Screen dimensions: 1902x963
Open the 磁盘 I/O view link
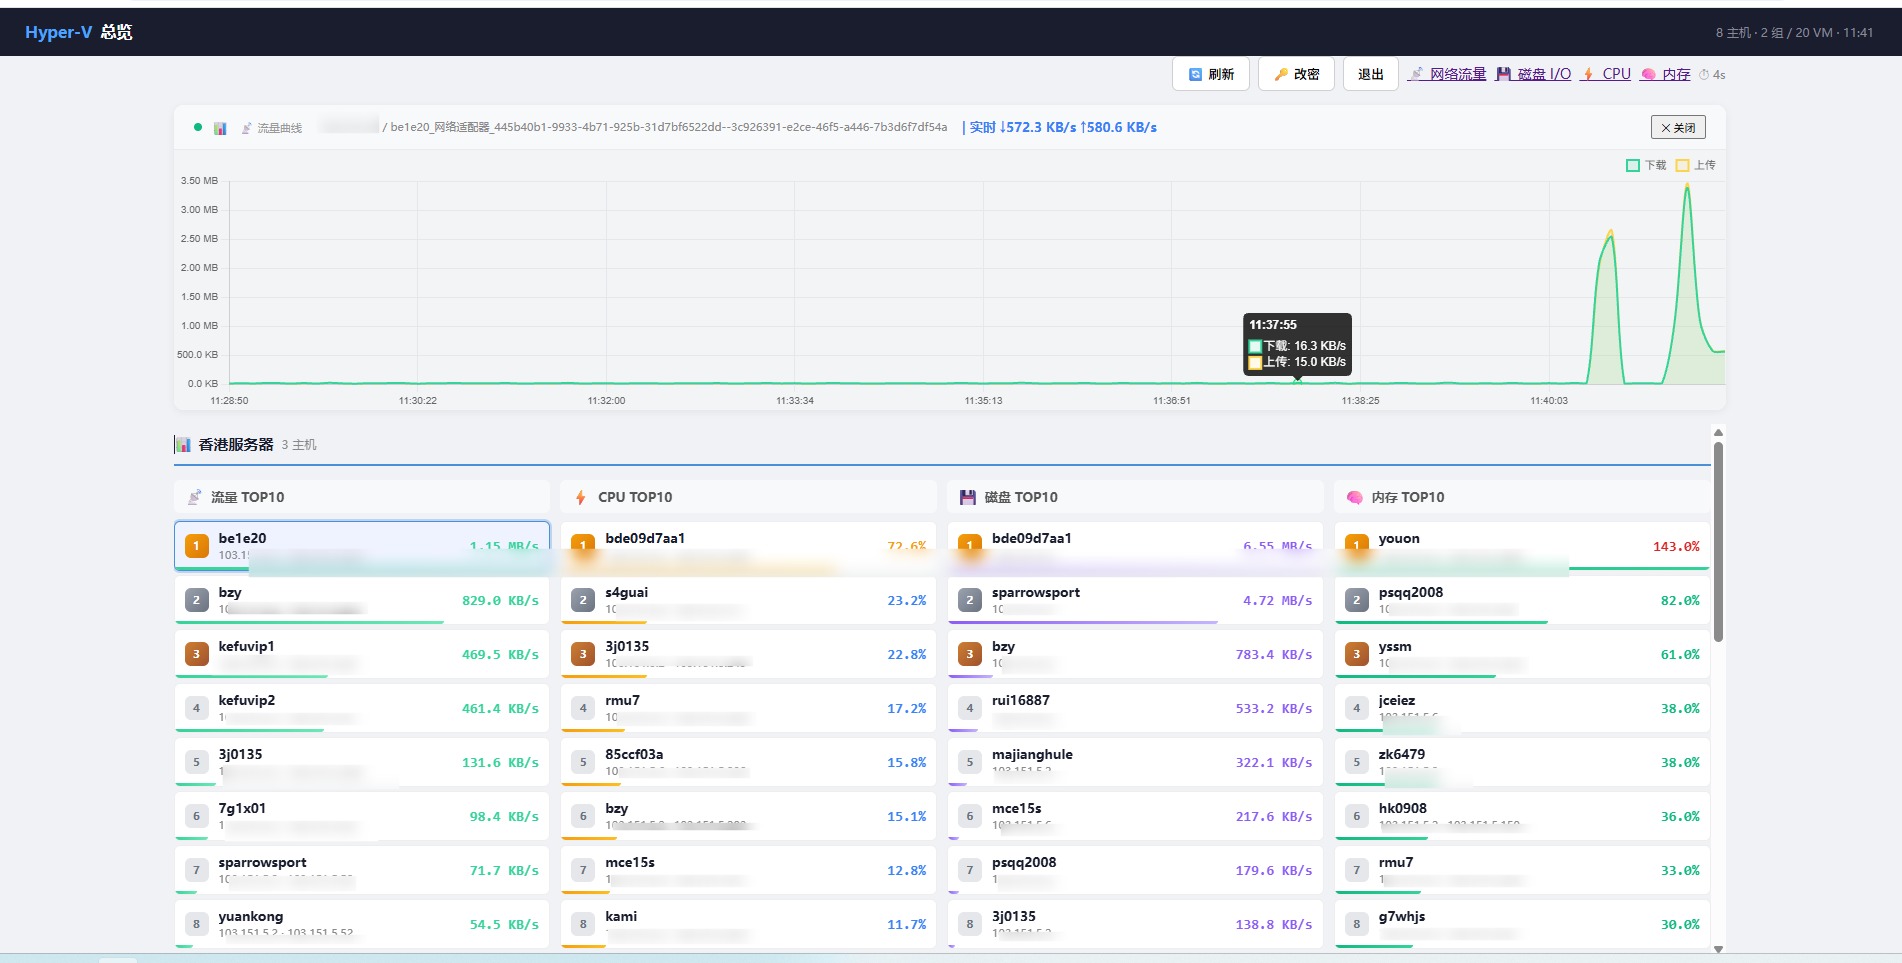pyautogui.click(x=1533, y=74)
